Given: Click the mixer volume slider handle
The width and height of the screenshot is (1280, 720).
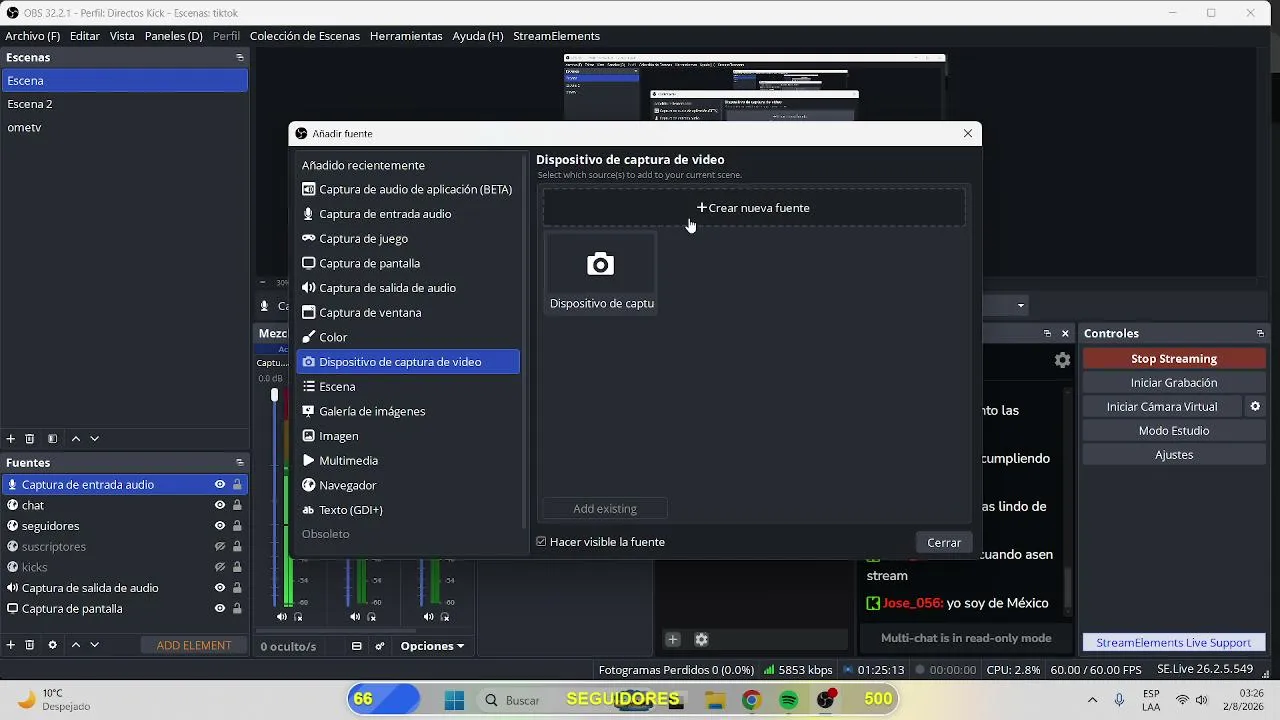Looking at the screenshot, I should (274, 395).
